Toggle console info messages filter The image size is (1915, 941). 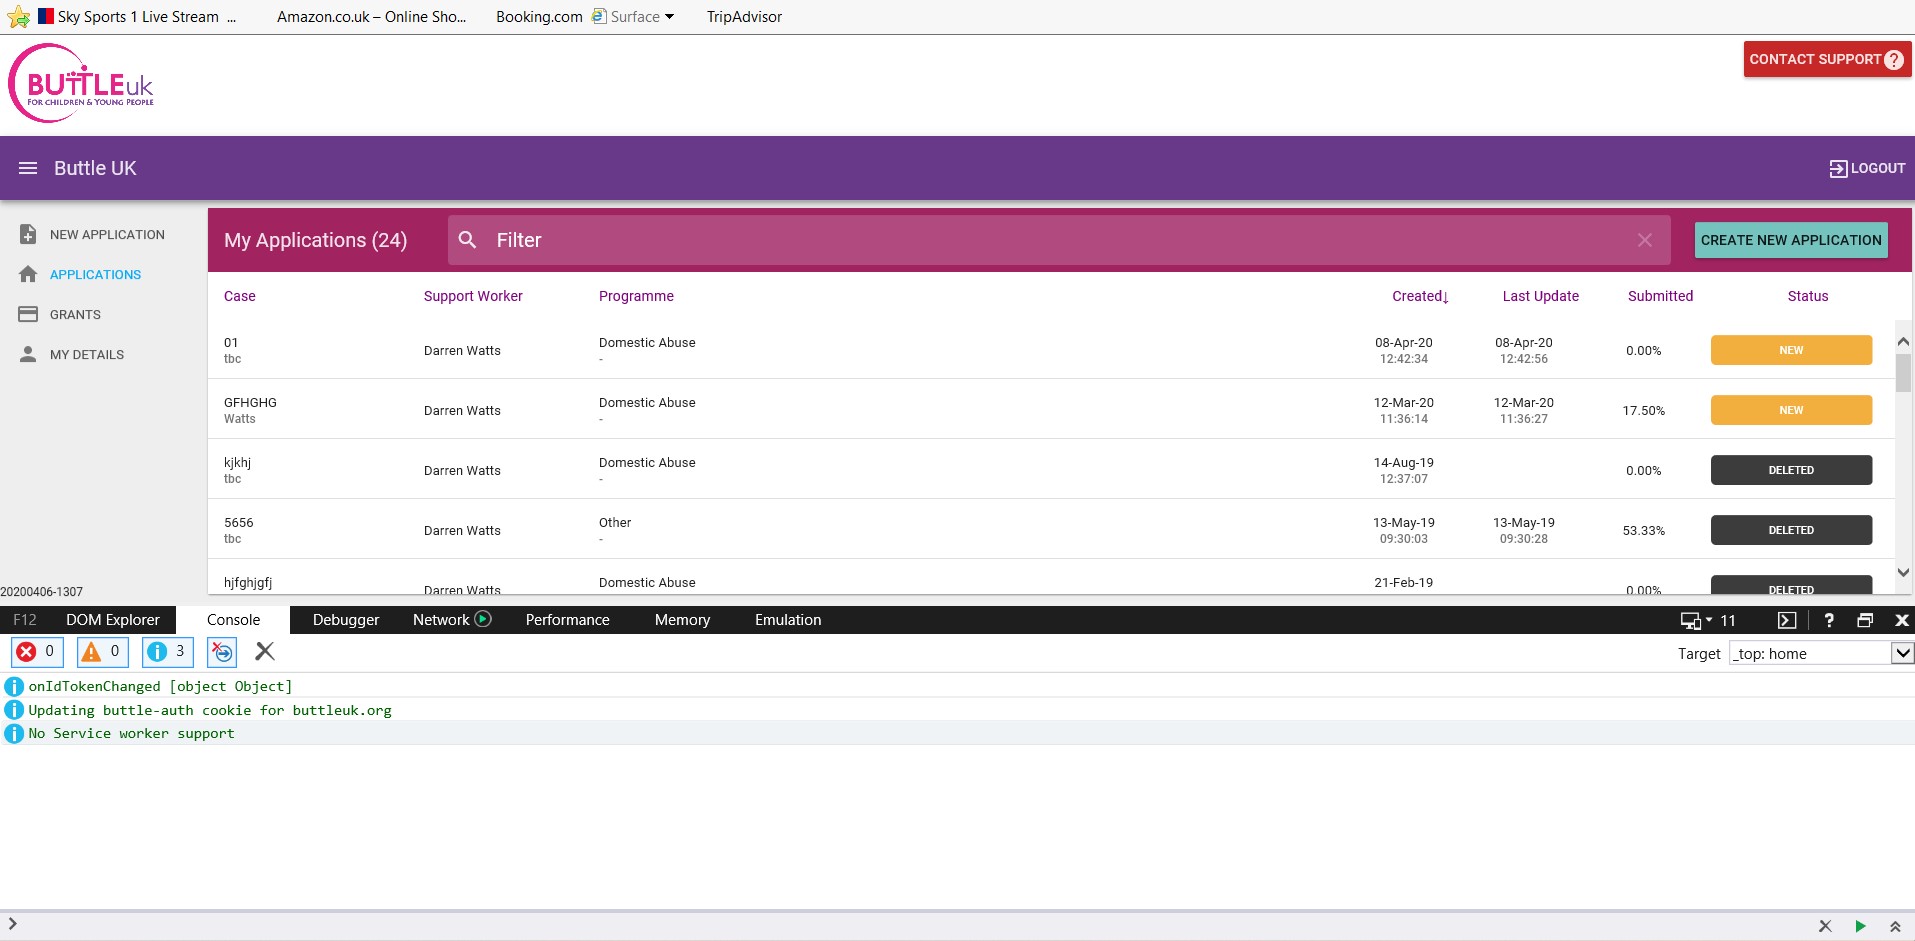(167, 652)
